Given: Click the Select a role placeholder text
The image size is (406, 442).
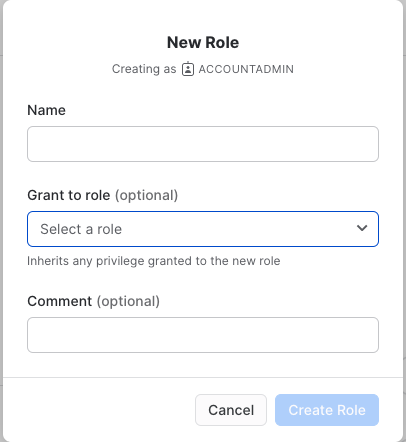Looking at the screenshot, I should pyautogui.click(x=81, y=229).
